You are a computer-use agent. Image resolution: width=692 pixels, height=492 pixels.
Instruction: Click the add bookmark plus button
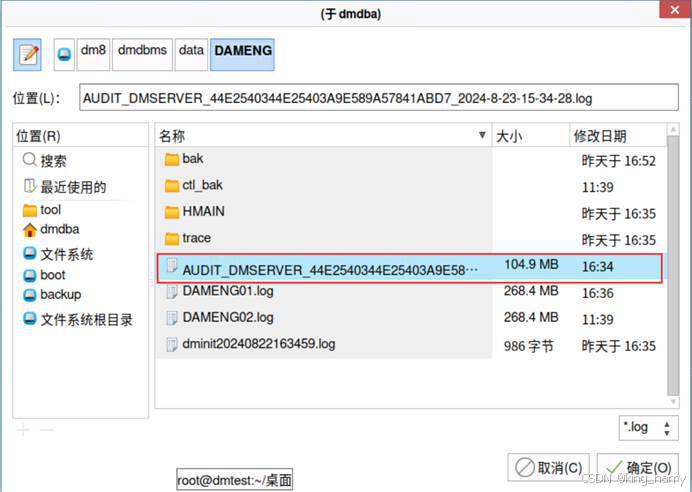point(23,429)
